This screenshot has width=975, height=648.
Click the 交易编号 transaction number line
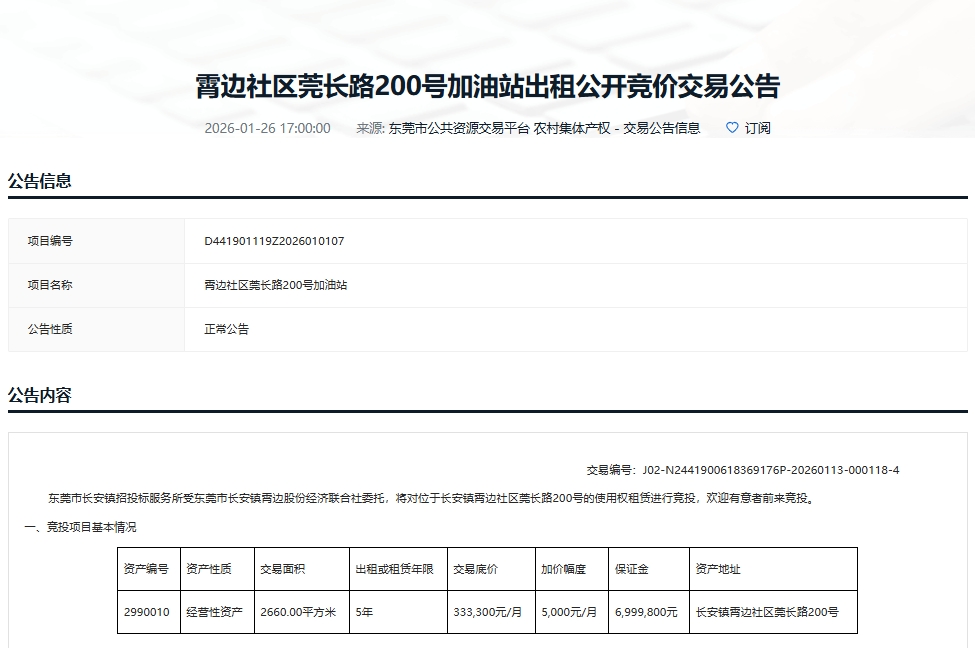742,469
